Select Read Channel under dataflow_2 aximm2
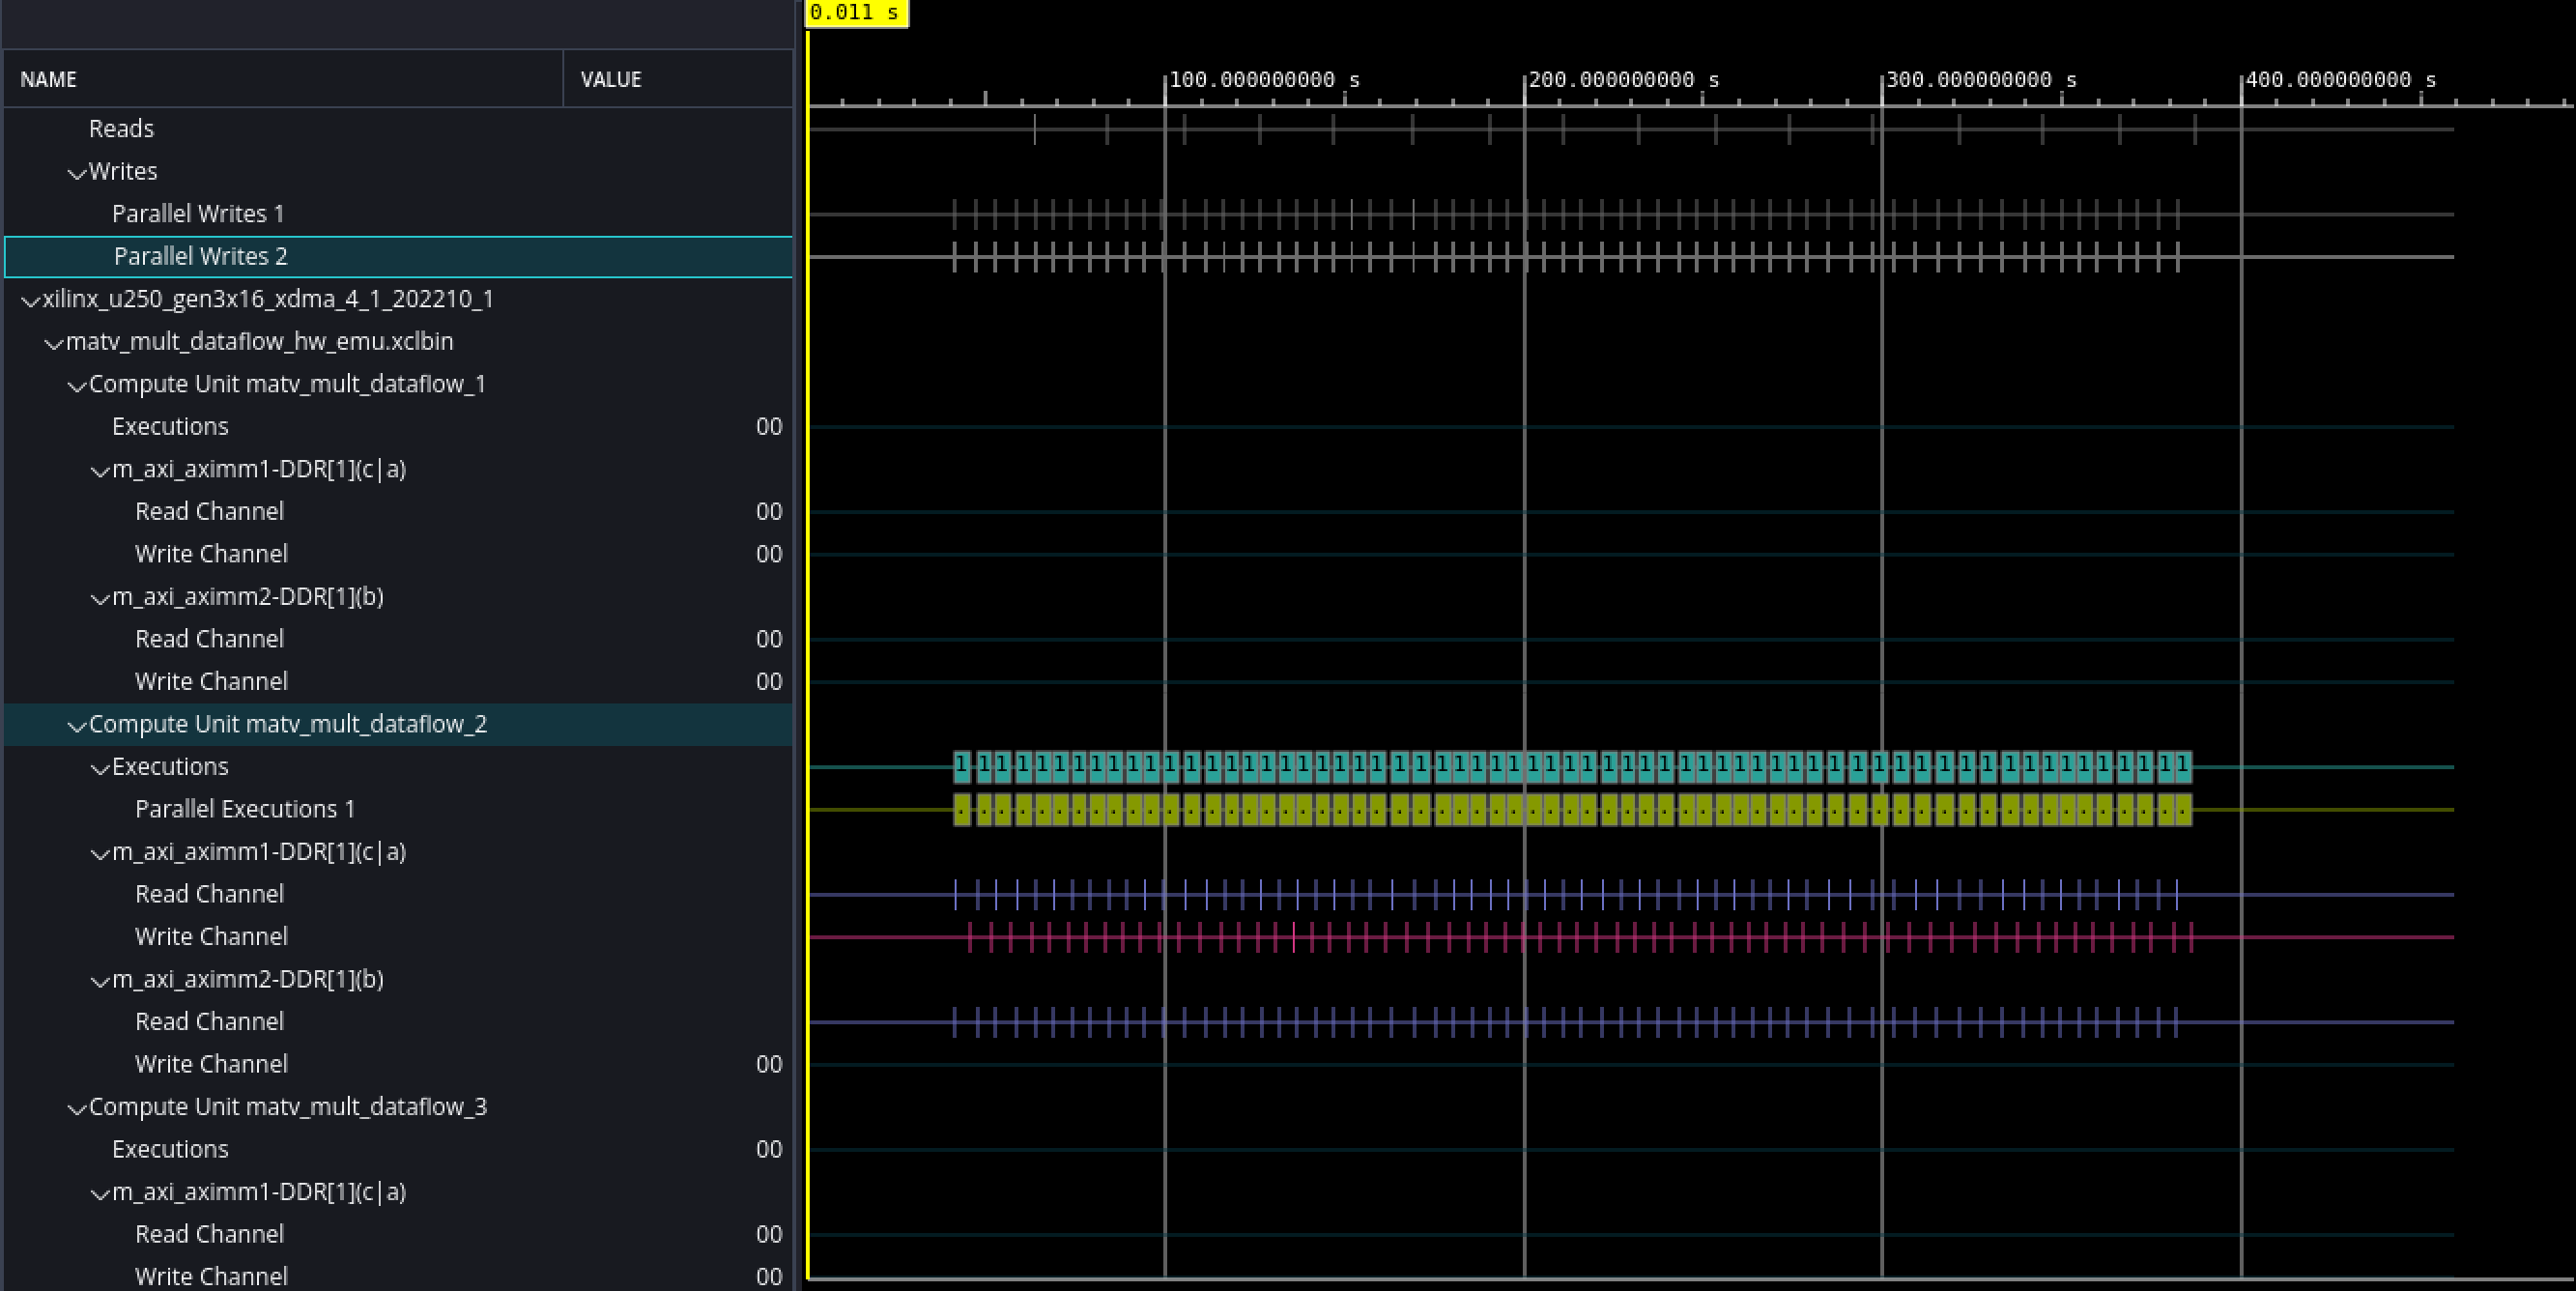The width and height of the screenshot is (2576, 1291). tap(398, 1022)
